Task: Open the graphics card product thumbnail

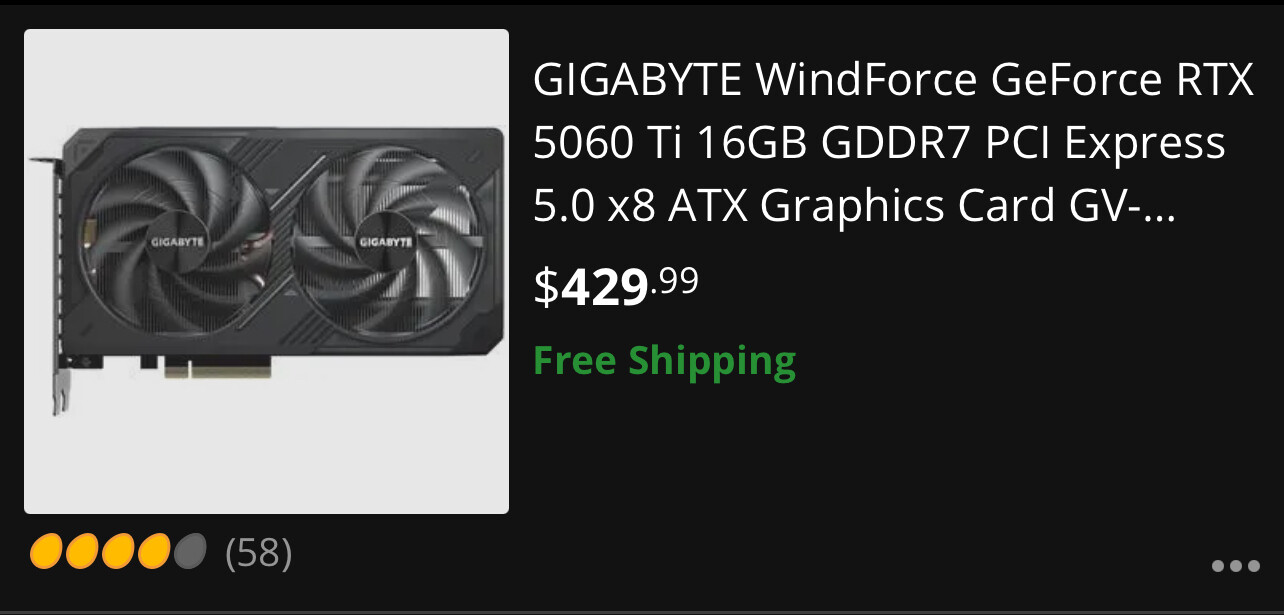Action: pos(266,271)
